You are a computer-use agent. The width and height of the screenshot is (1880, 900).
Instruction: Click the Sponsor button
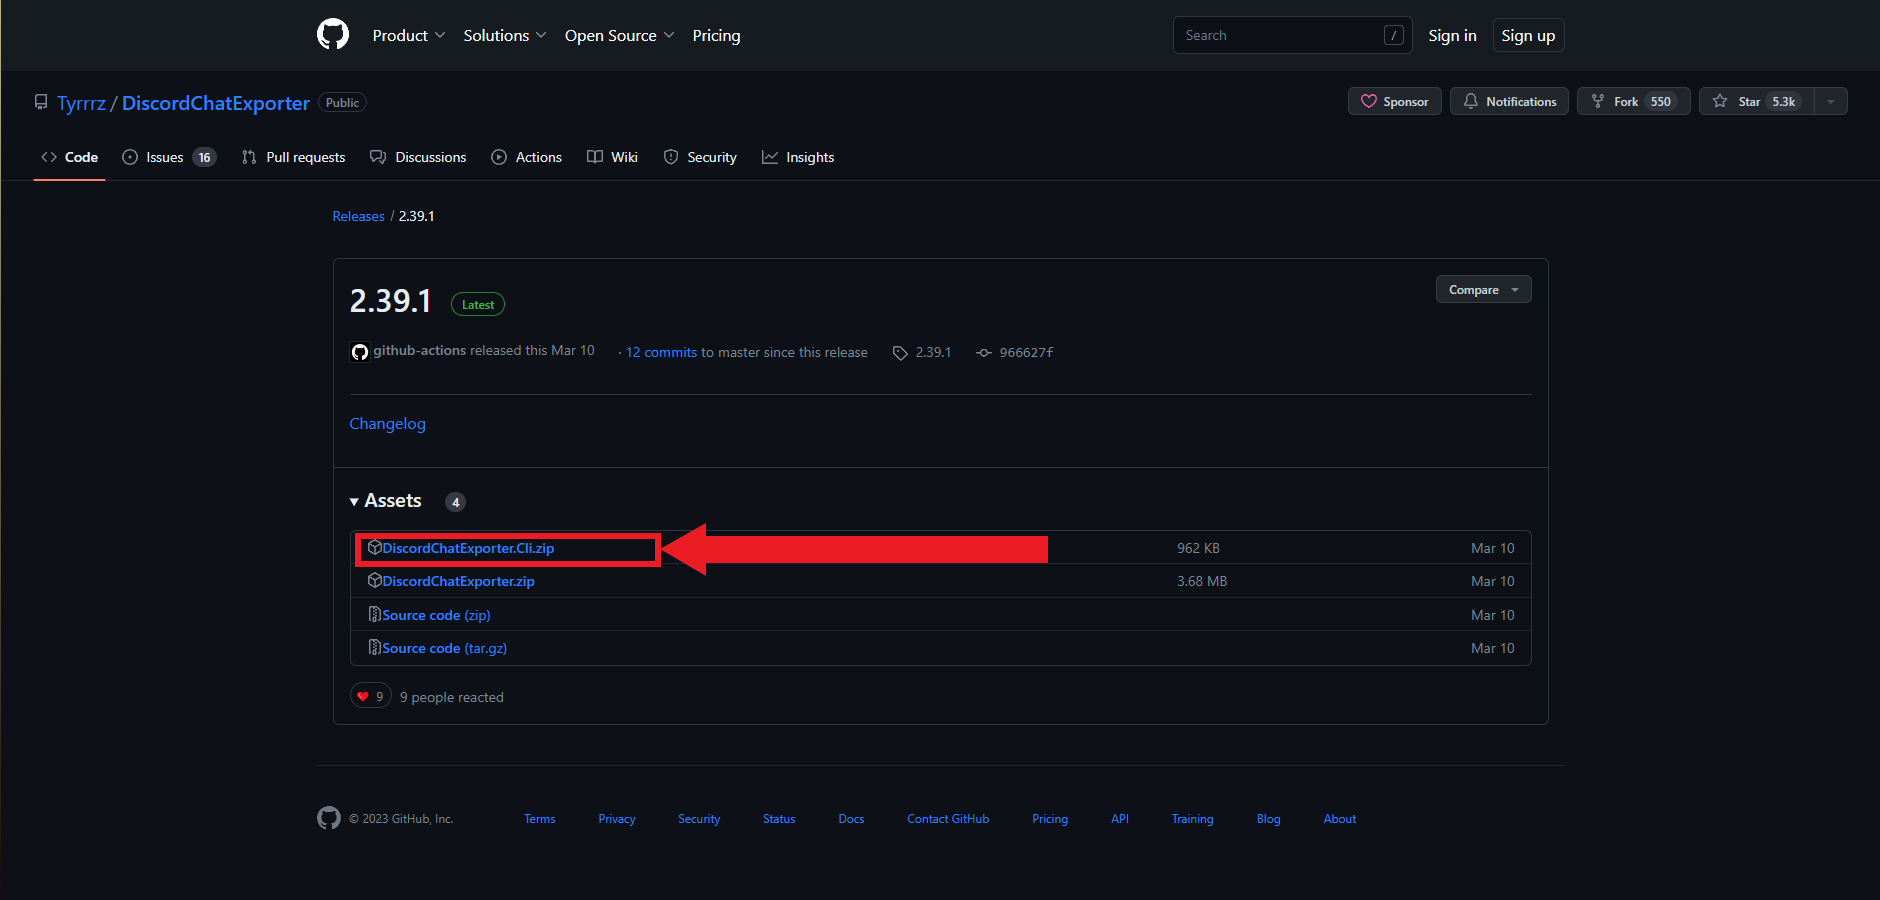(x=1394, y=102)
